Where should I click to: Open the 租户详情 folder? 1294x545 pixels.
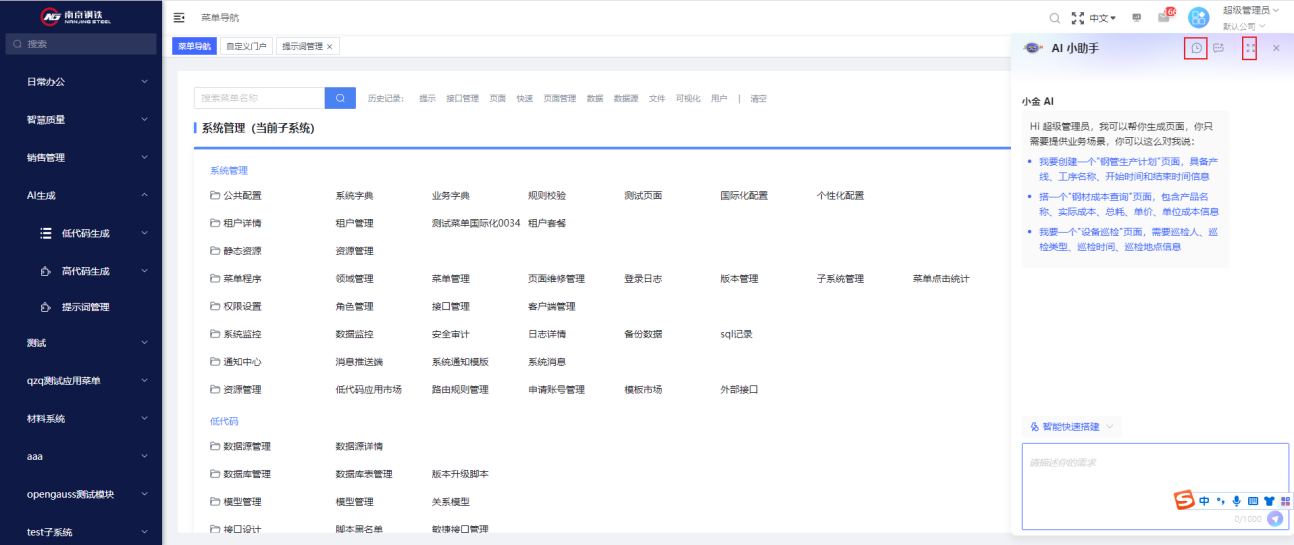point(235,223)
